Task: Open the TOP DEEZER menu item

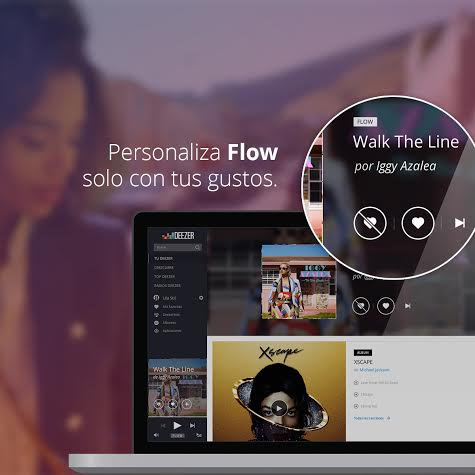Action: click(x=164, y=276)
